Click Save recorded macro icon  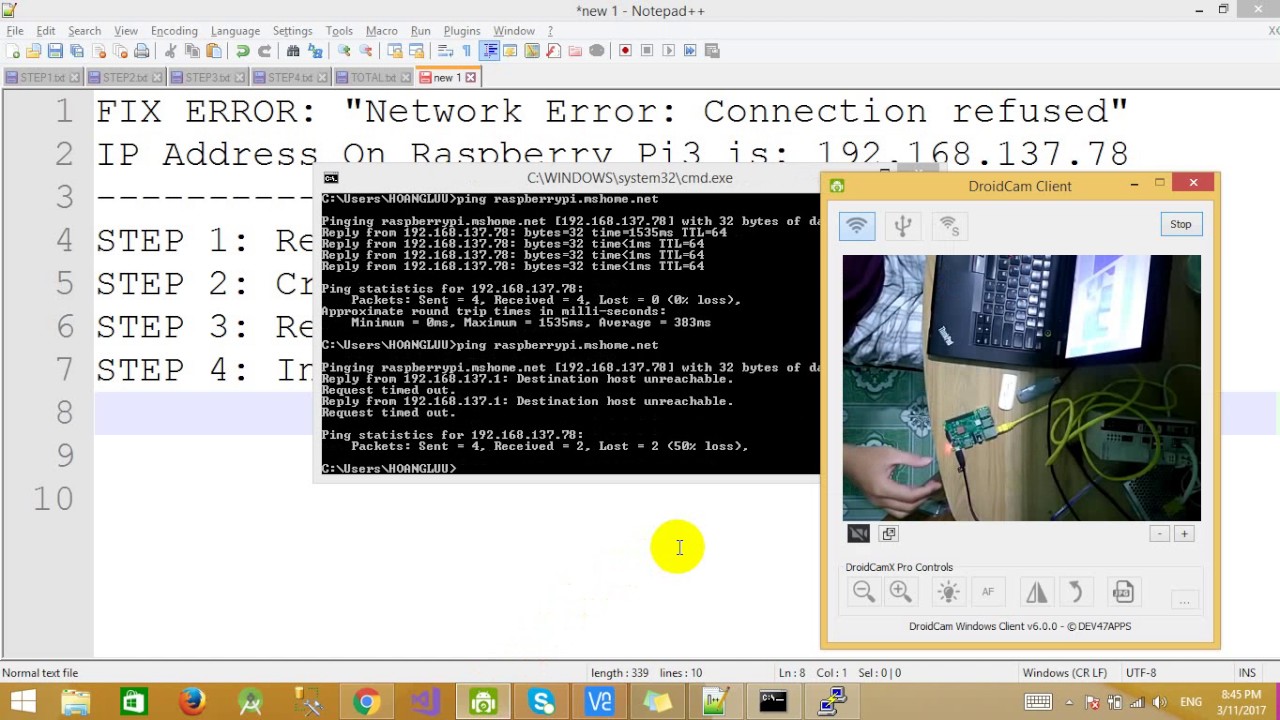click(x=711, y=50)
